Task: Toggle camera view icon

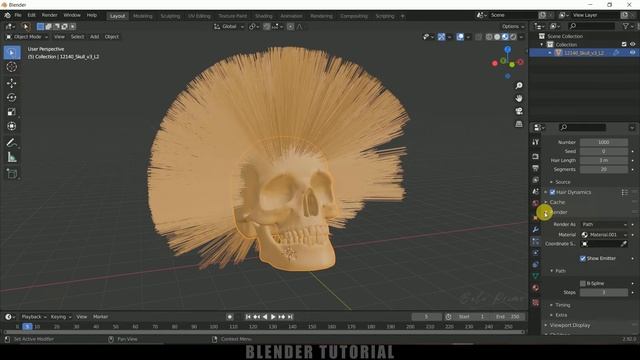Action: point(519,111)
